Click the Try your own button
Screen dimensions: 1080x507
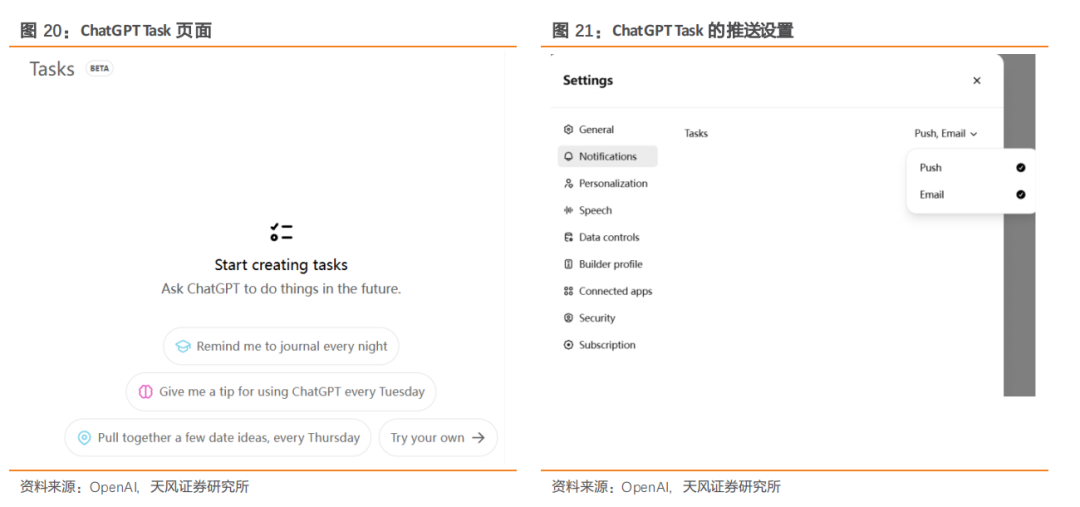(438, 437)
